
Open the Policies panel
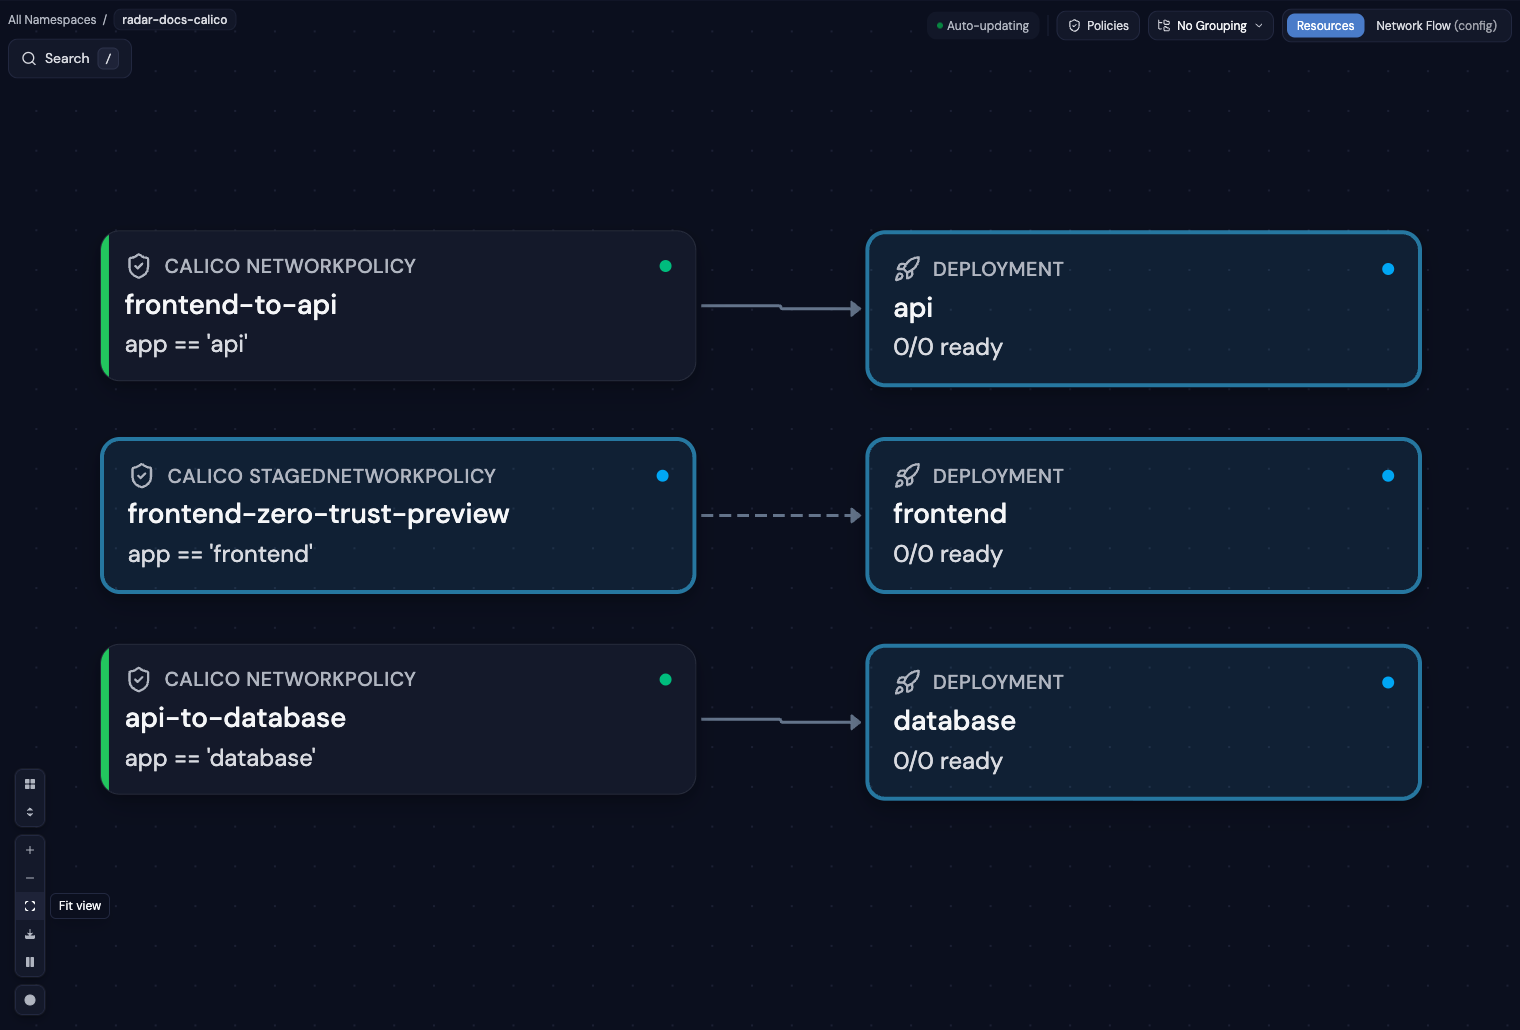coord(1098,26)
